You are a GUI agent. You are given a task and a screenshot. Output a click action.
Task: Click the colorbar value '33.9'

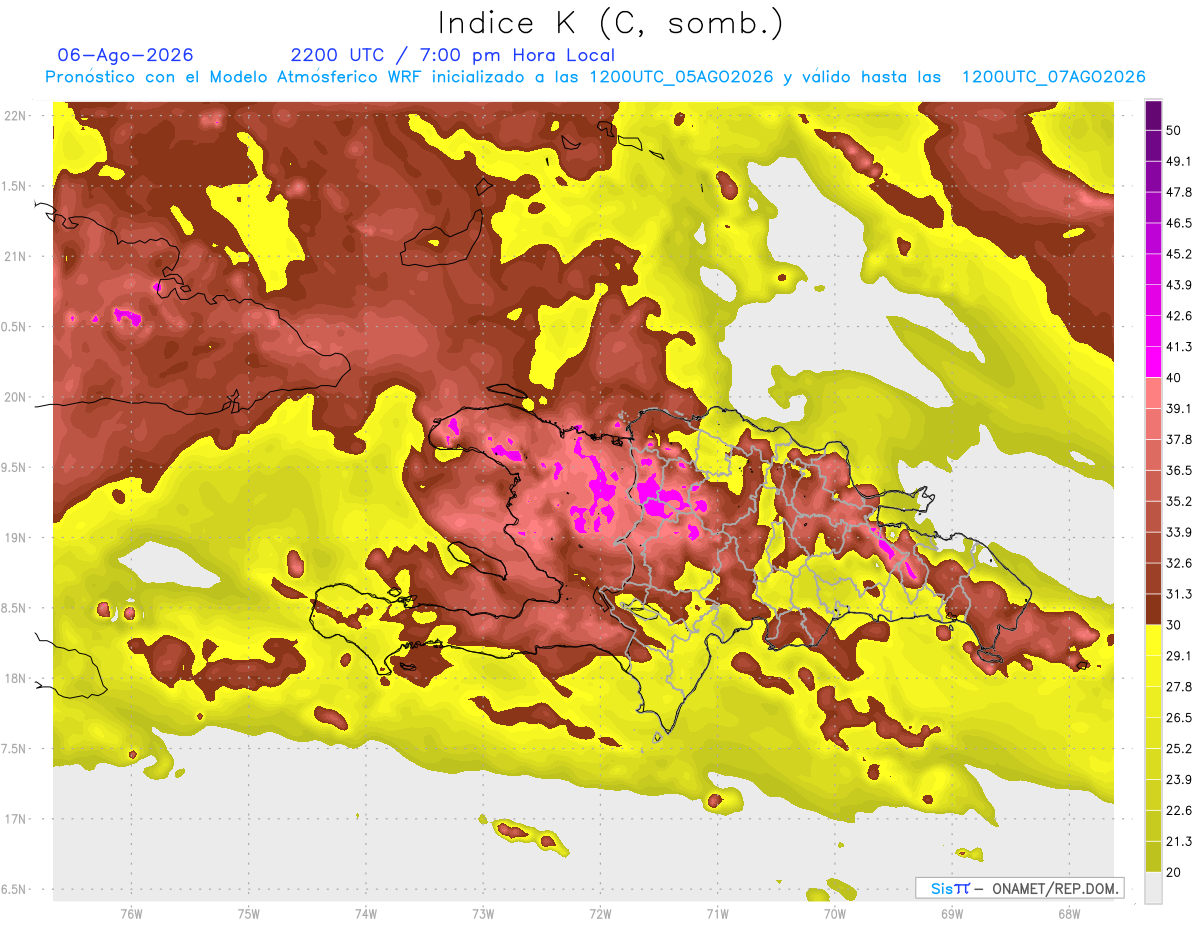point(1179,532)
